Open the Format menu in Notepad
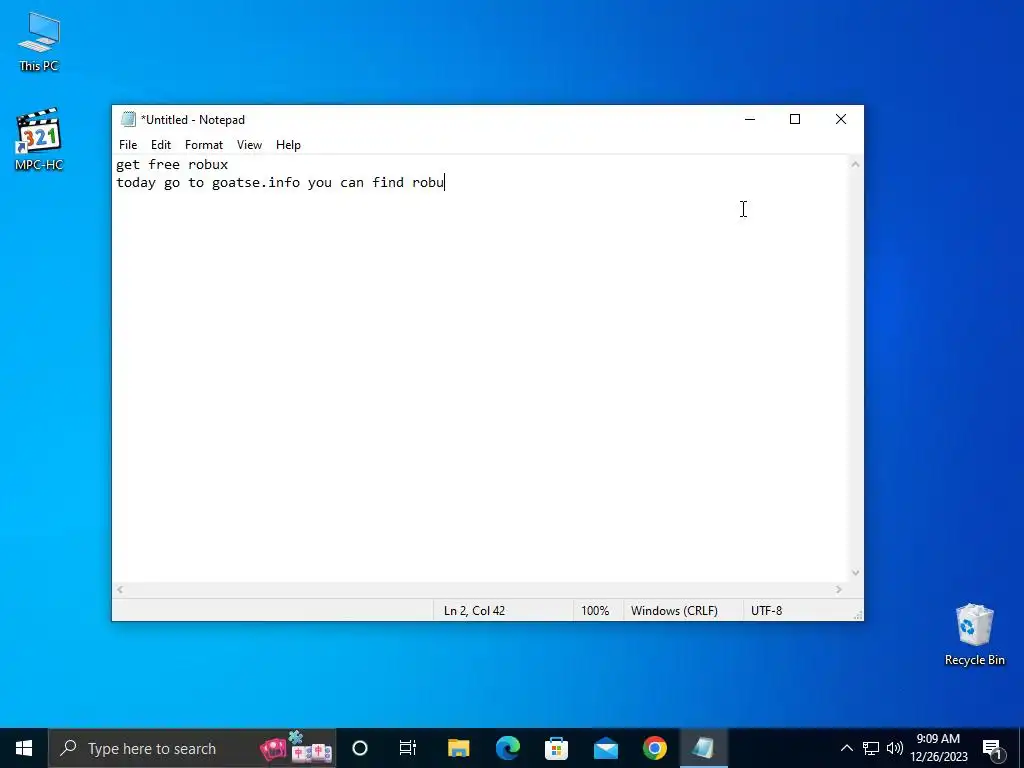This screenshot has width=1024, height=768. 204,145
